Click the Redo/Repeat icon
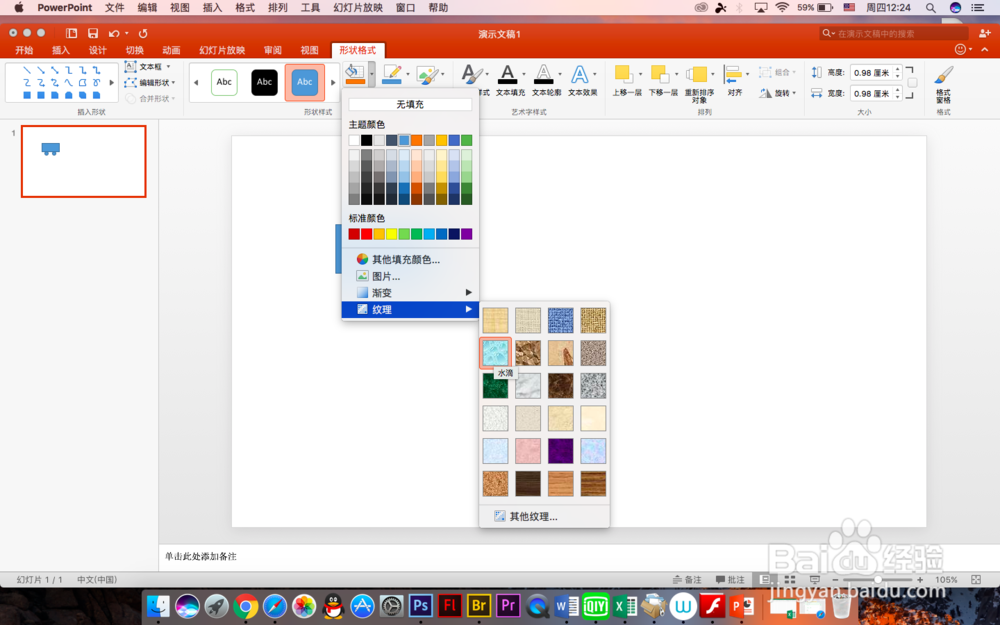The width and height of the screenshot is (1000, 625). click(x=143, y=33)
